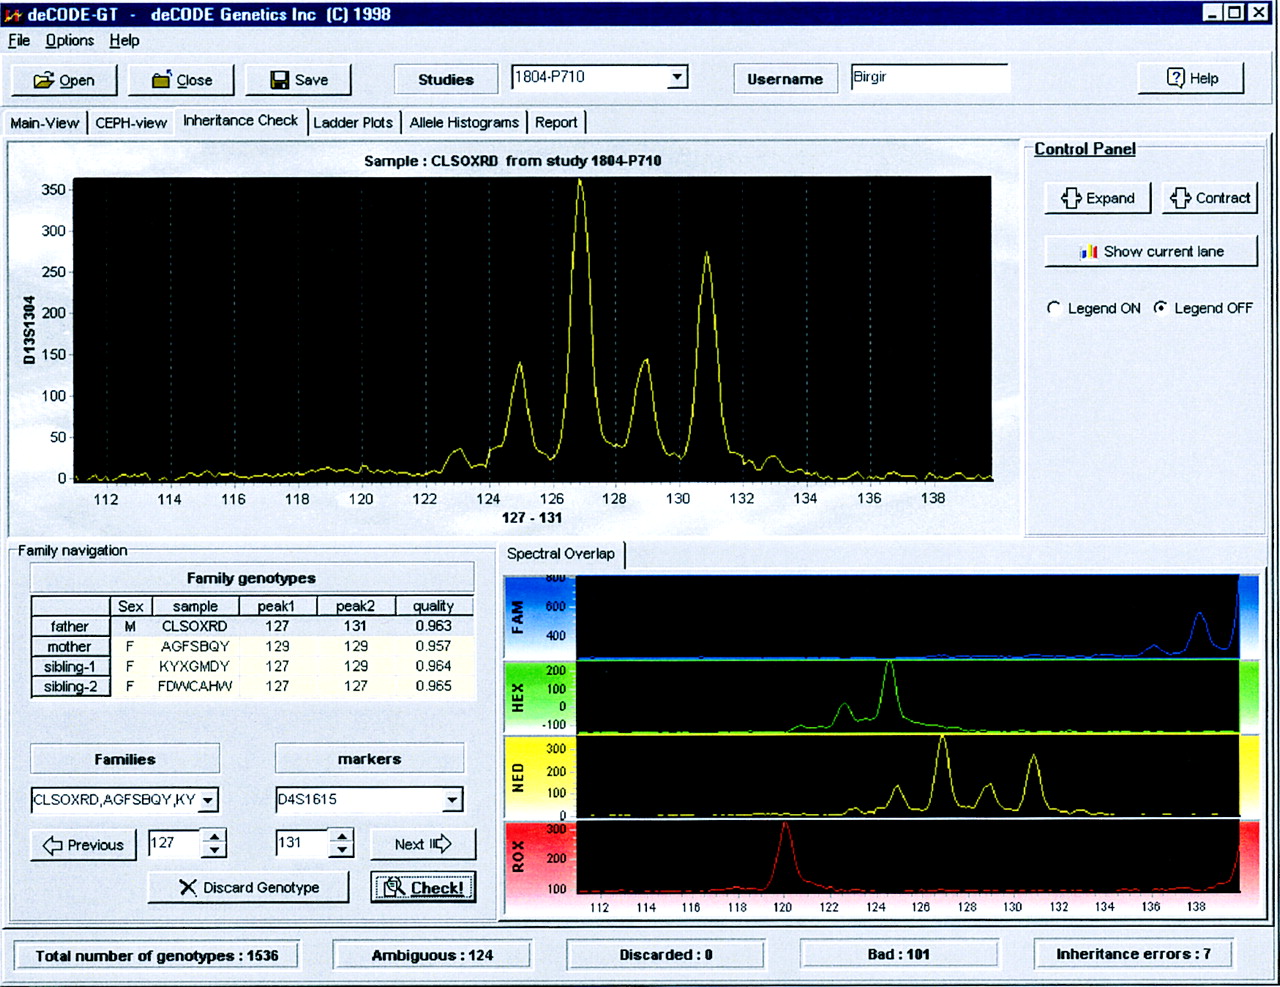Viewport: 1280px width, 987px height.
Task: Expand the plot in Control Panel
Action: click(1098, 198)
